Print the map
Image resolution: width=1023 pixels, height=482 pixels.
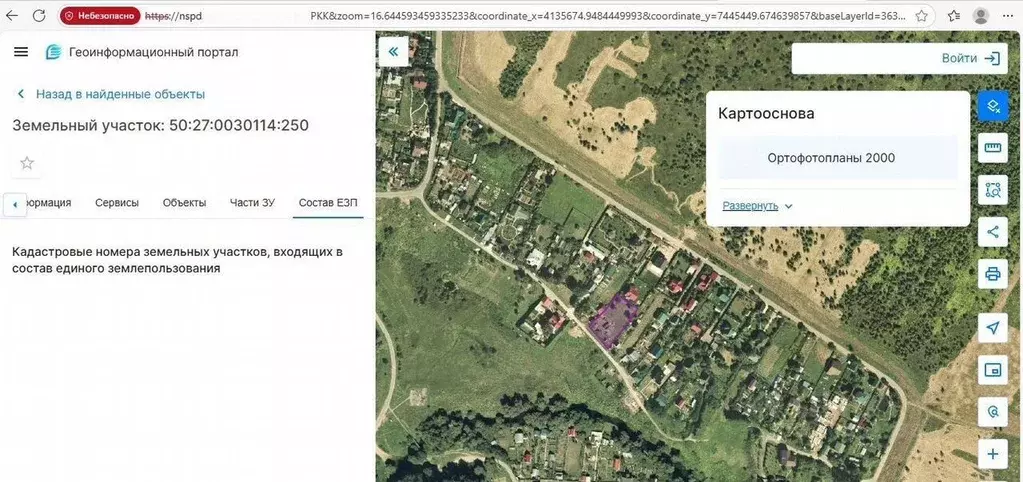coord(992,274)
